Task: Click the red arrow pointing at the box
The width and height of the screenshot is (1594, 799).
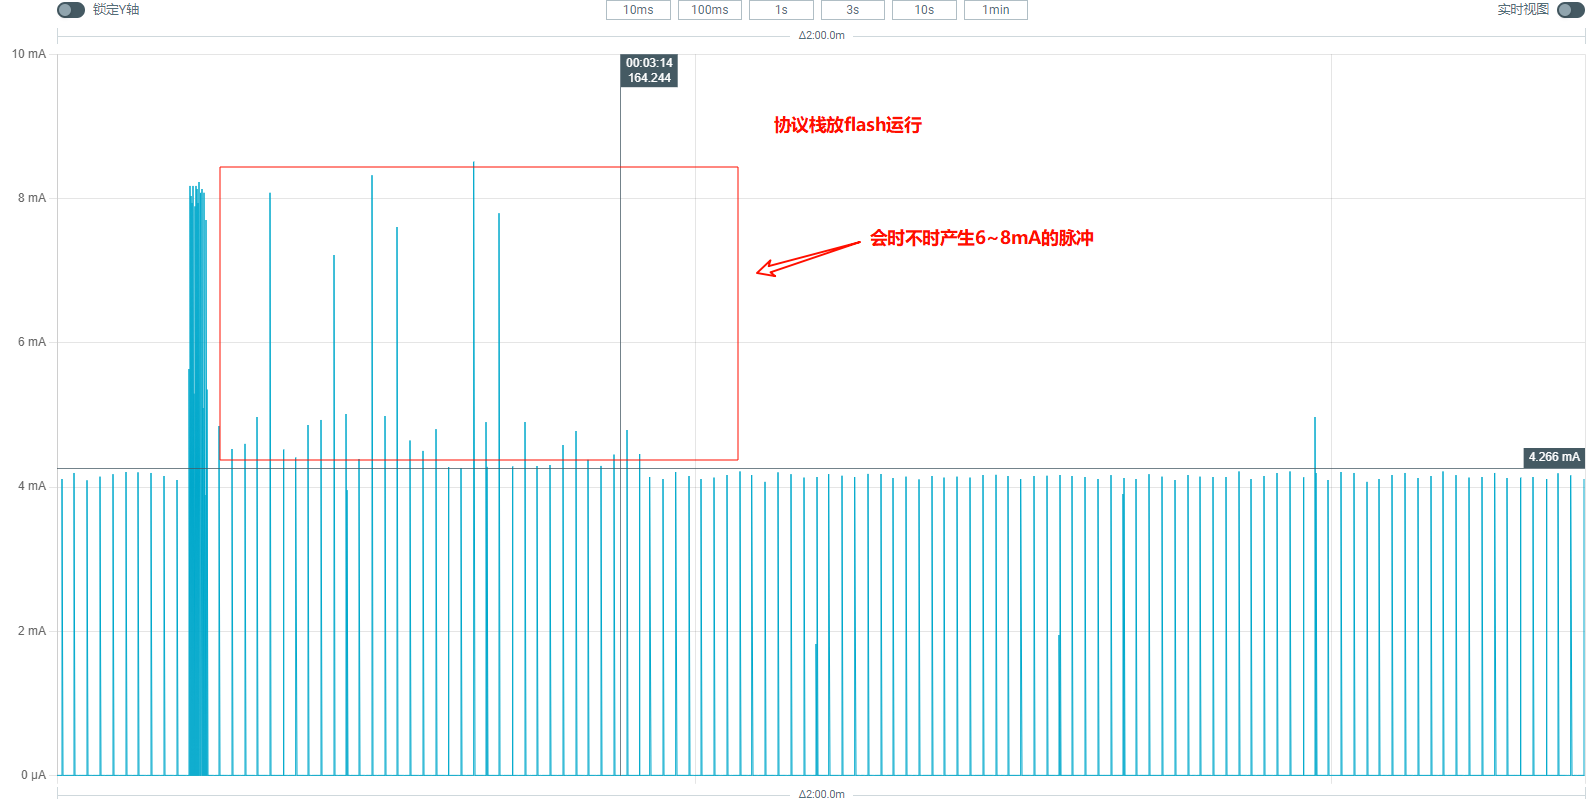Action: [806, 257]
